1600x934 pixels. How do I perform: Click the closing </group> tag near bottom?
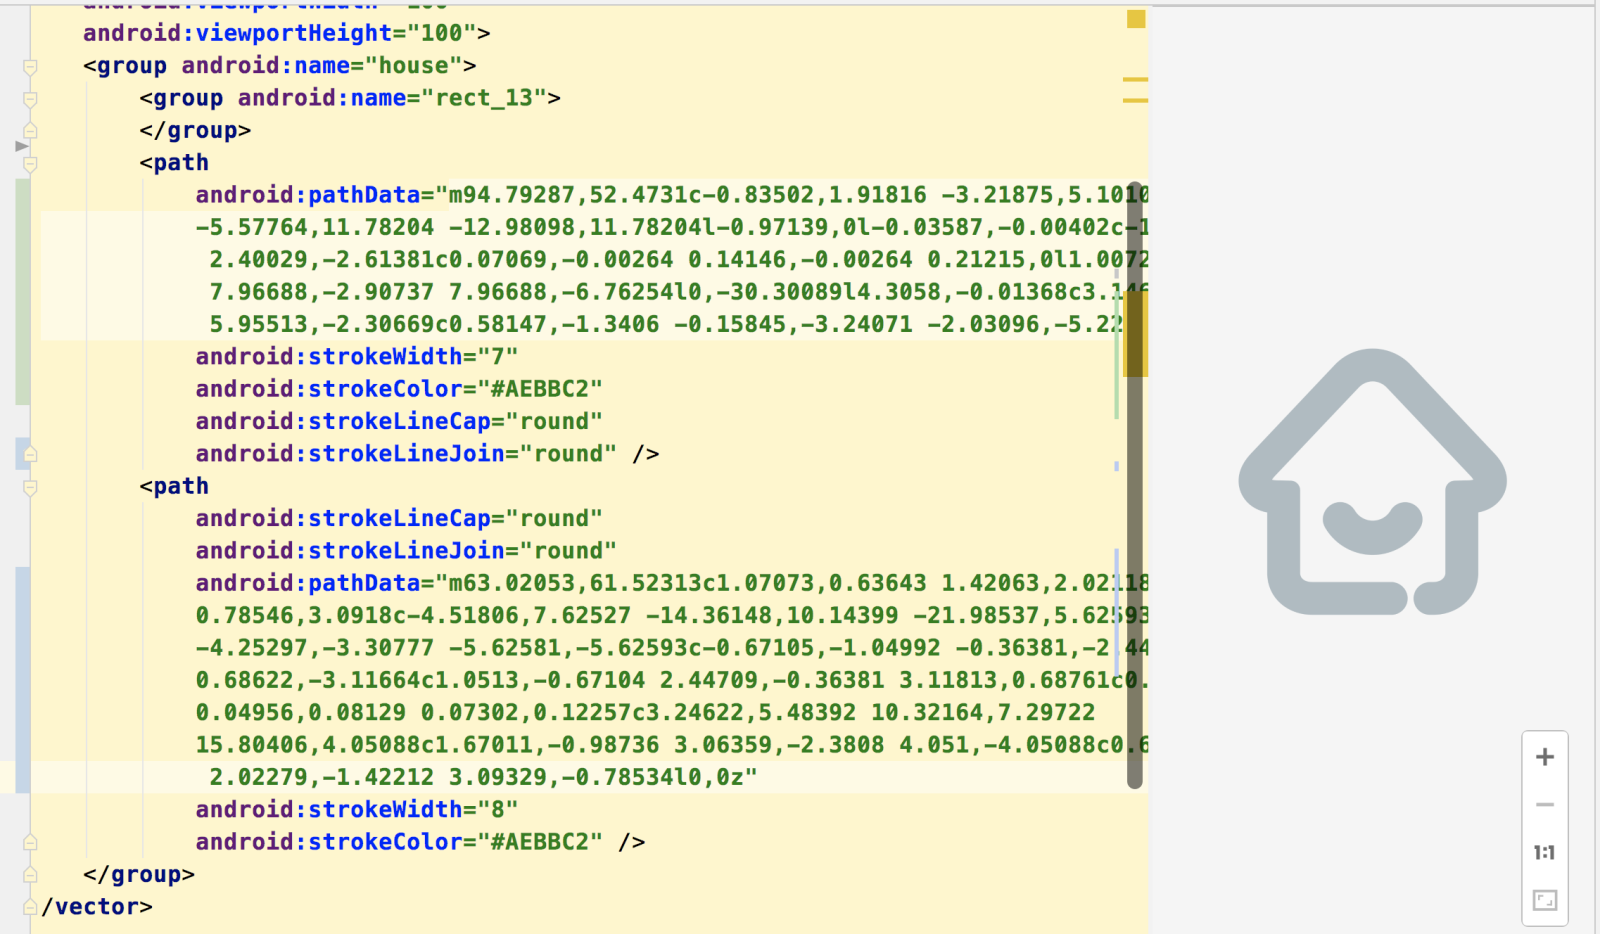tap(139, 875)
